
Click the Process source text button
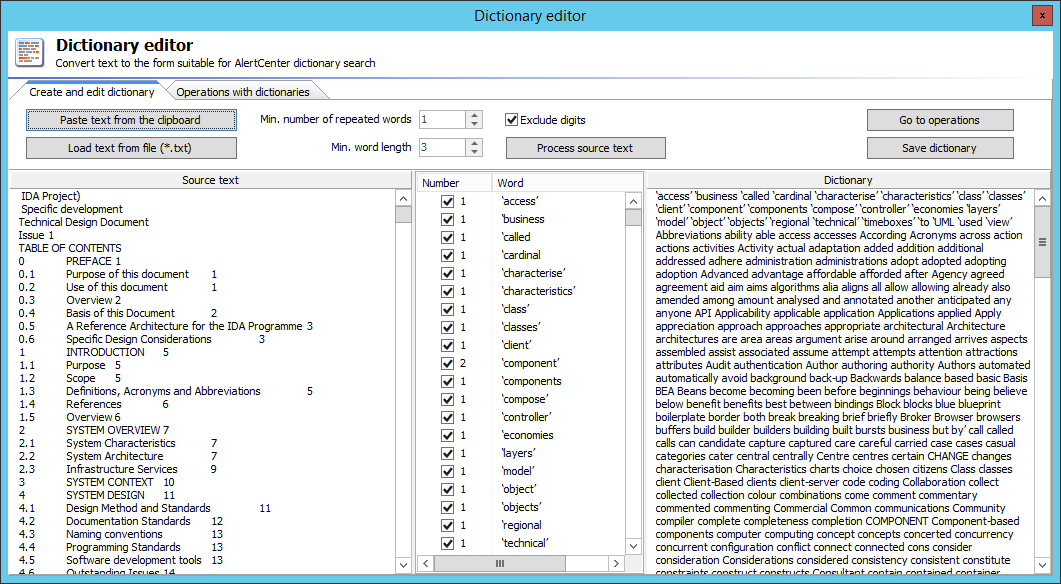[585, 148]
